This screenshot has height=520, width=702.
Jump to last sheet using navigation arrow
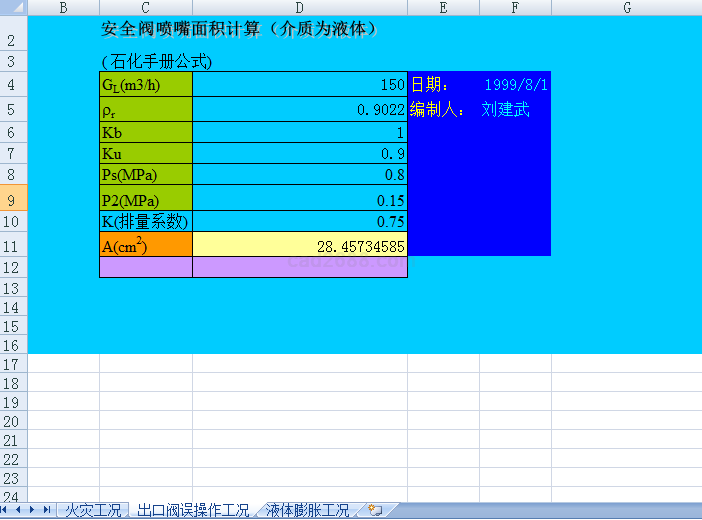46,510
